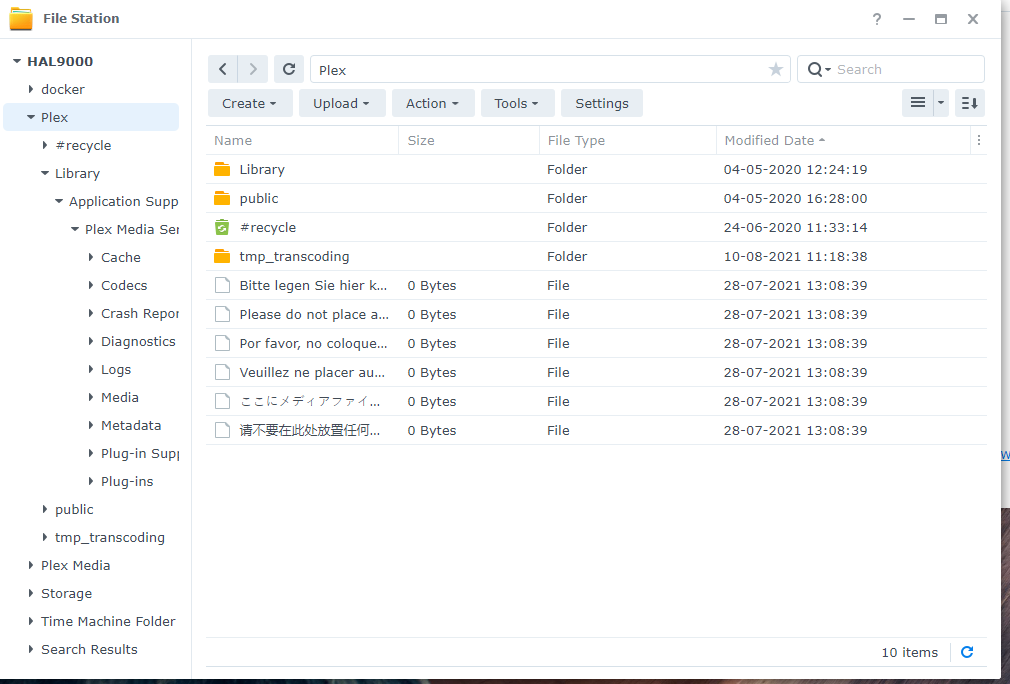Open Storage shared folder in tree
The height and width of the screenshot is (684, 1010).
66,593
